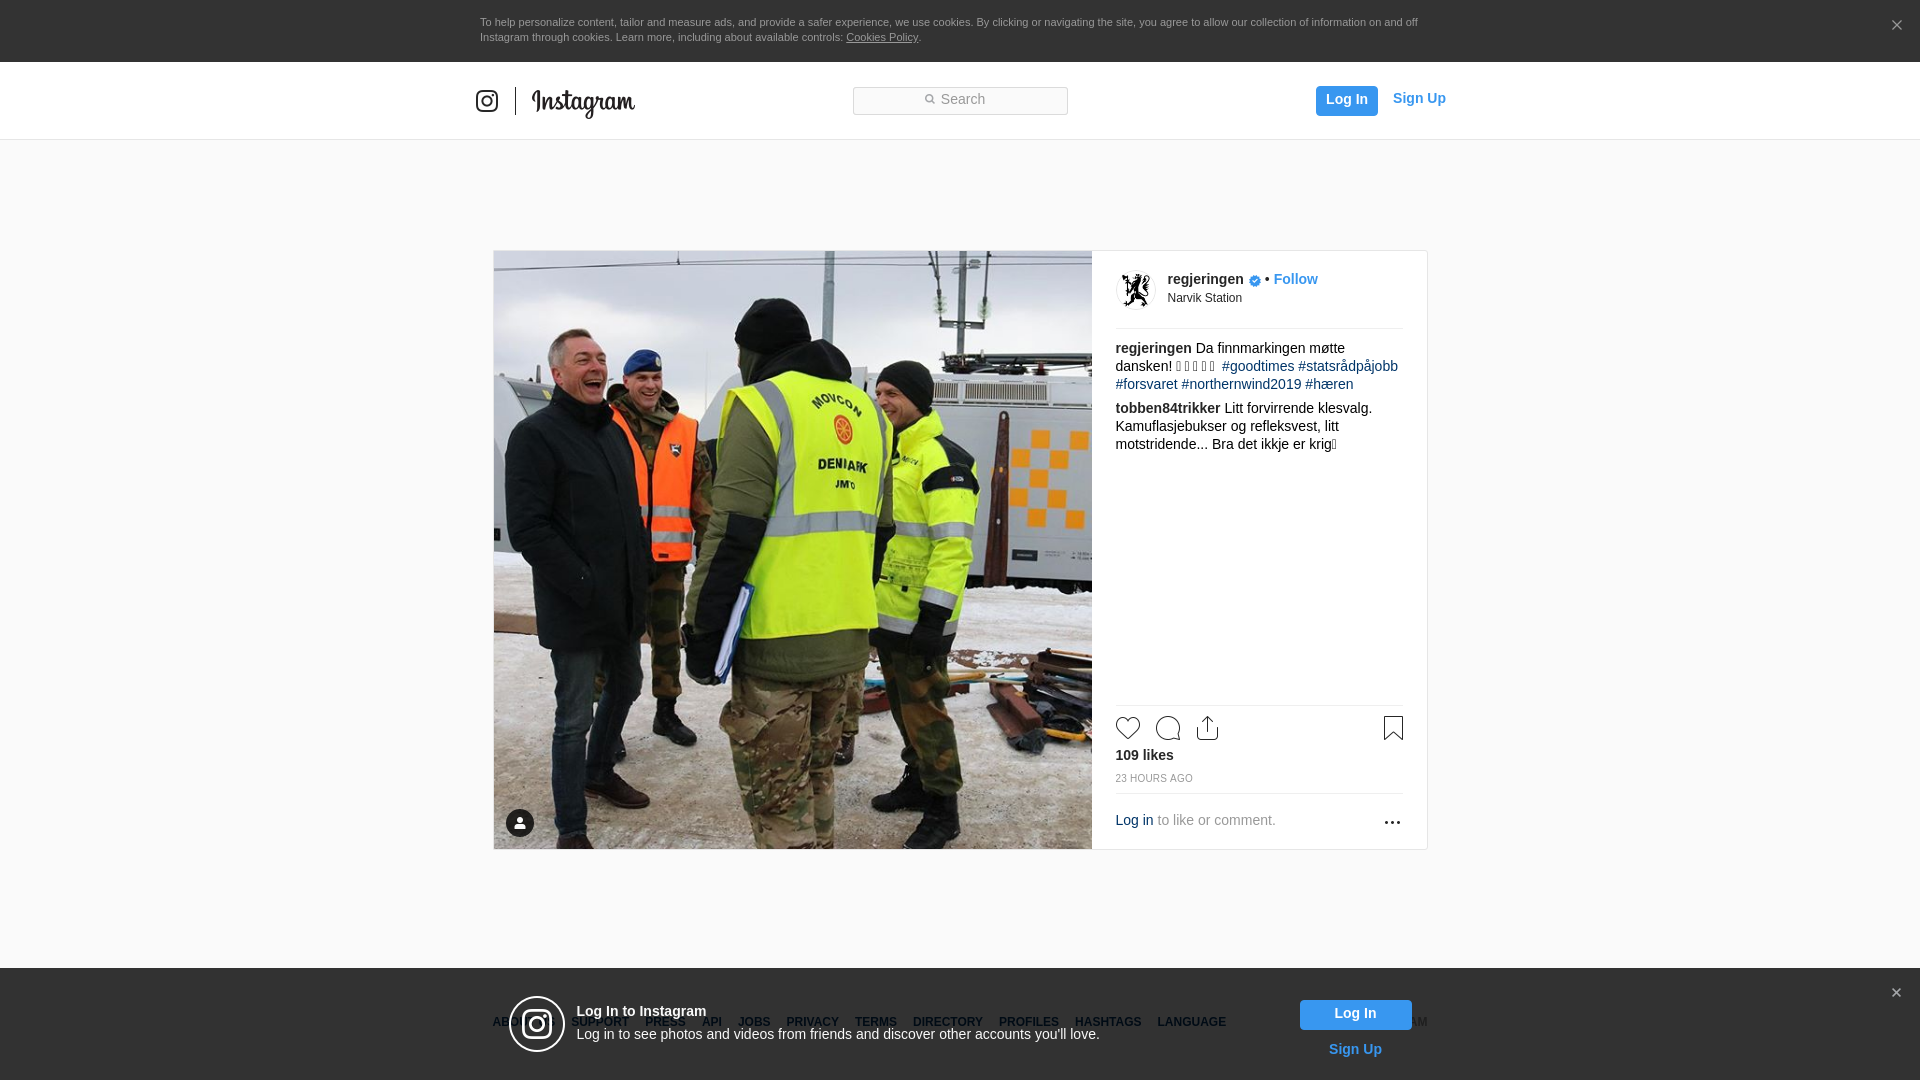This screenshot has height=1080, width=1920.
Task: Open the header Sign Up link
Action: (x=1419, y=98)
